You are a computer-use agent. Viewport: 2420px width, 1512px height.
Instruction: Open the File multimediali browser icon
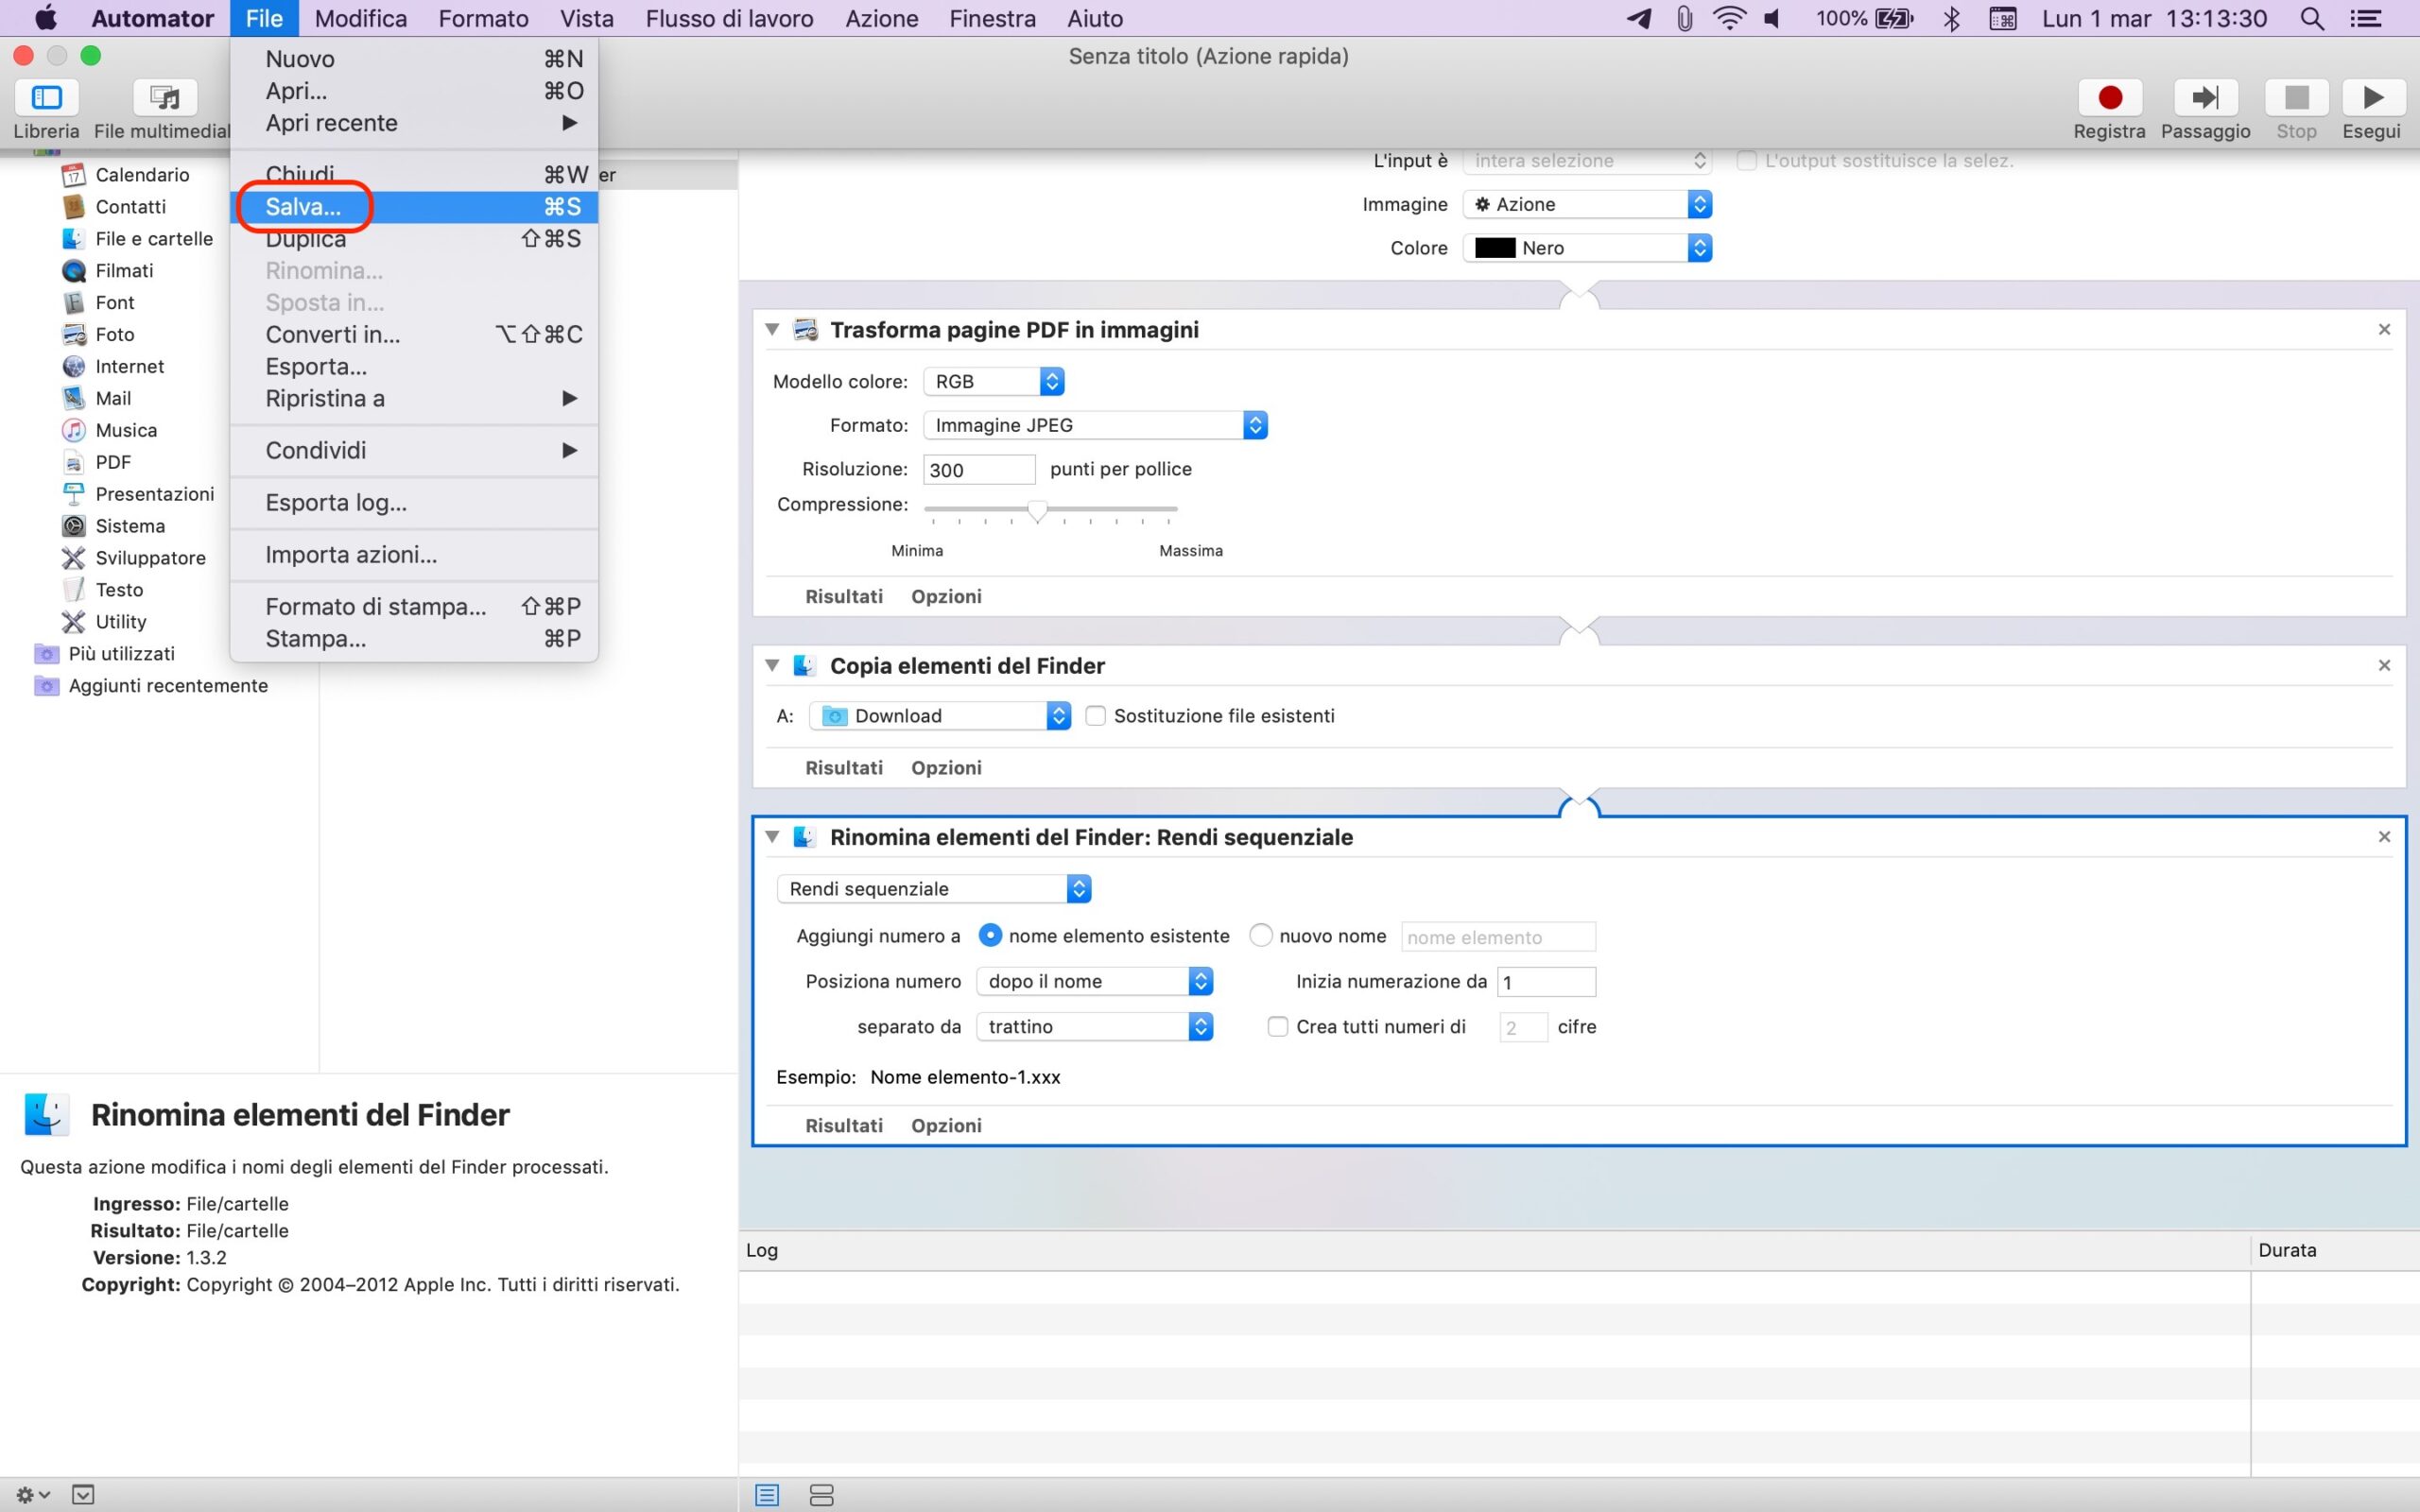point(164,97)
